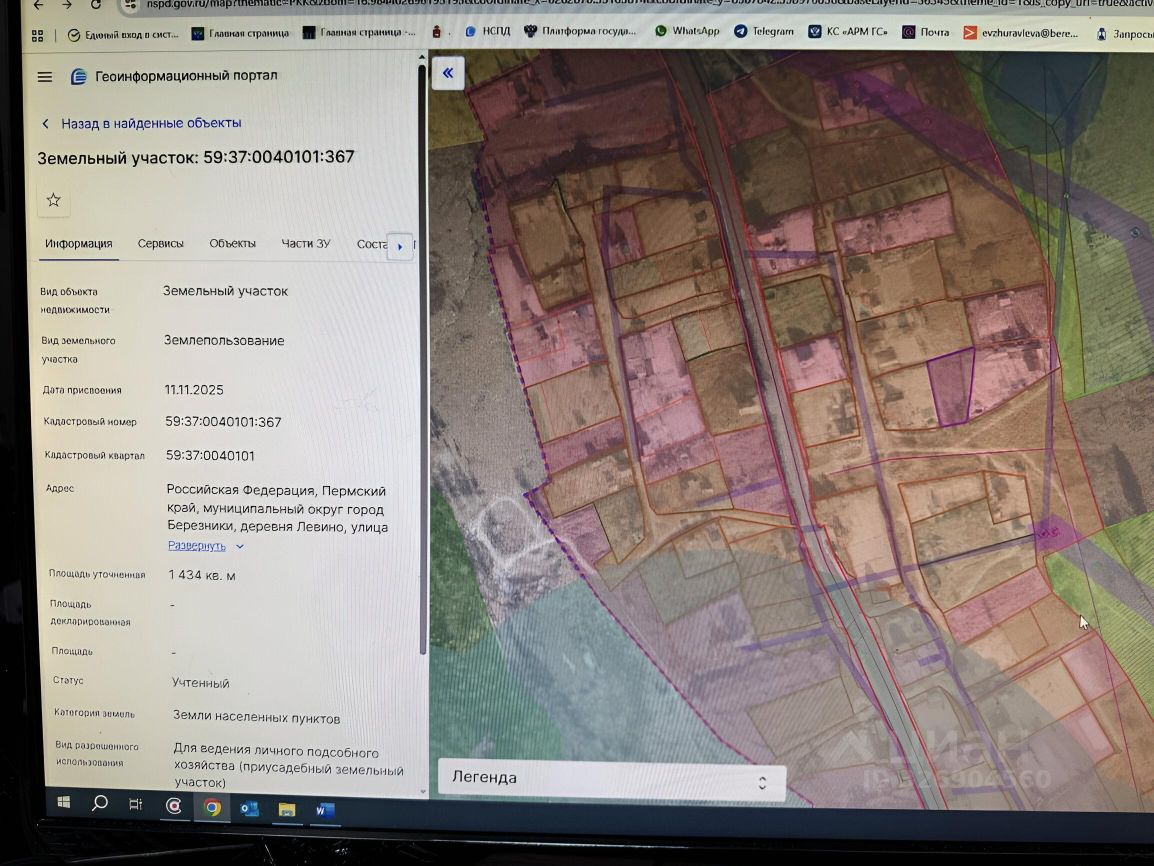Click the permitted use text Для ведения личного подсобного хозяйства

[288, 766]
